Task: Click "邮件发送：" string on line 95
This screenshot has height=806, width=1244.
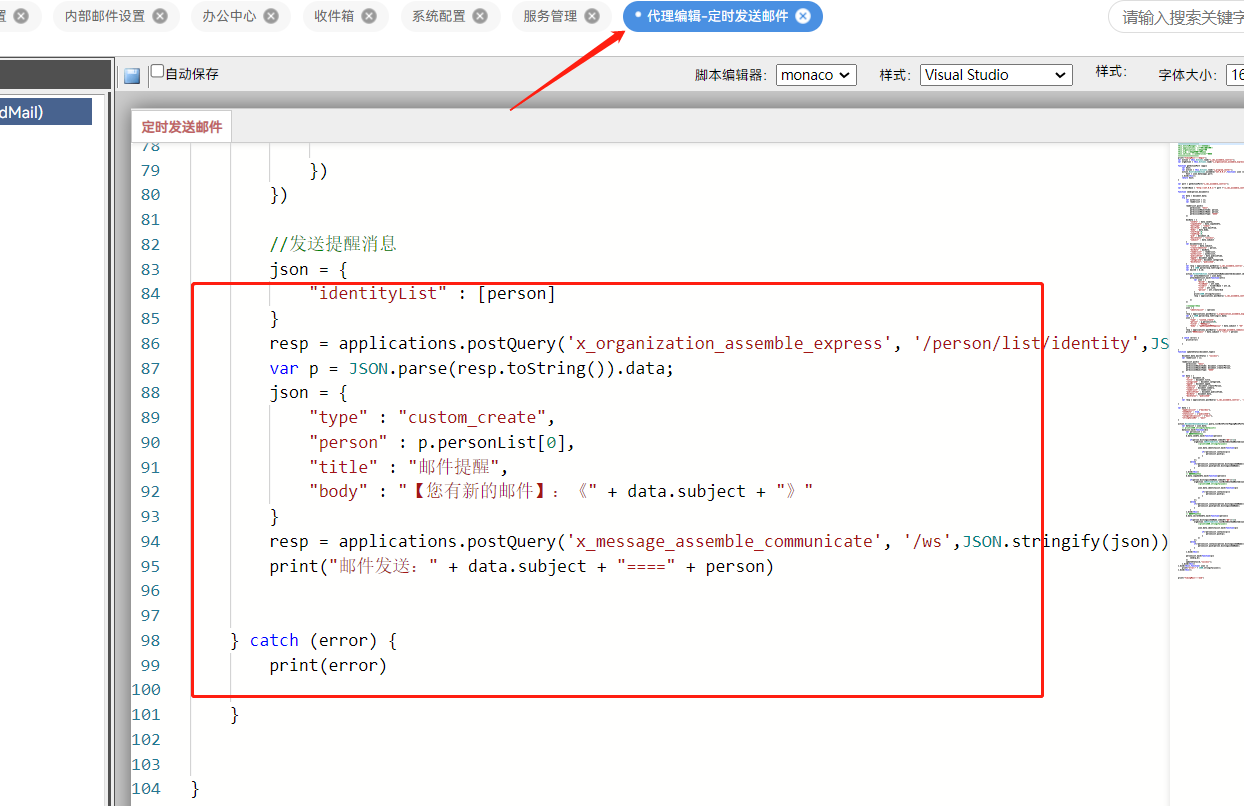Action: click(x=383, y=566)
